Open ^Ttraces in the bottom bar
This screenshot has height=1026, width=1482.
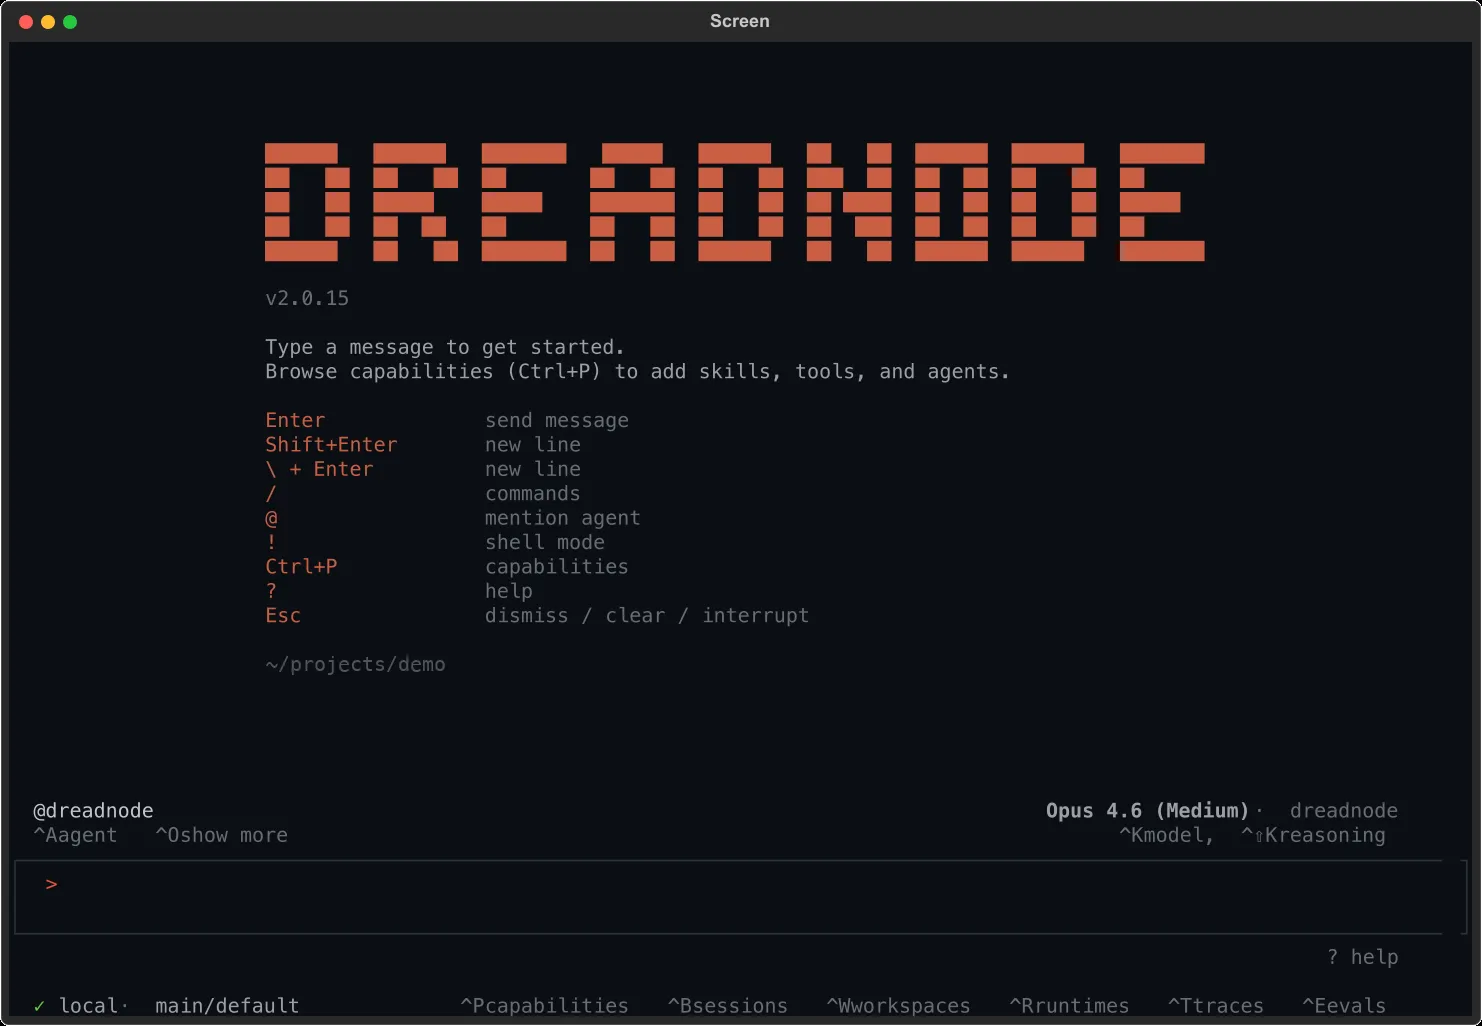coord(1216,1006)
